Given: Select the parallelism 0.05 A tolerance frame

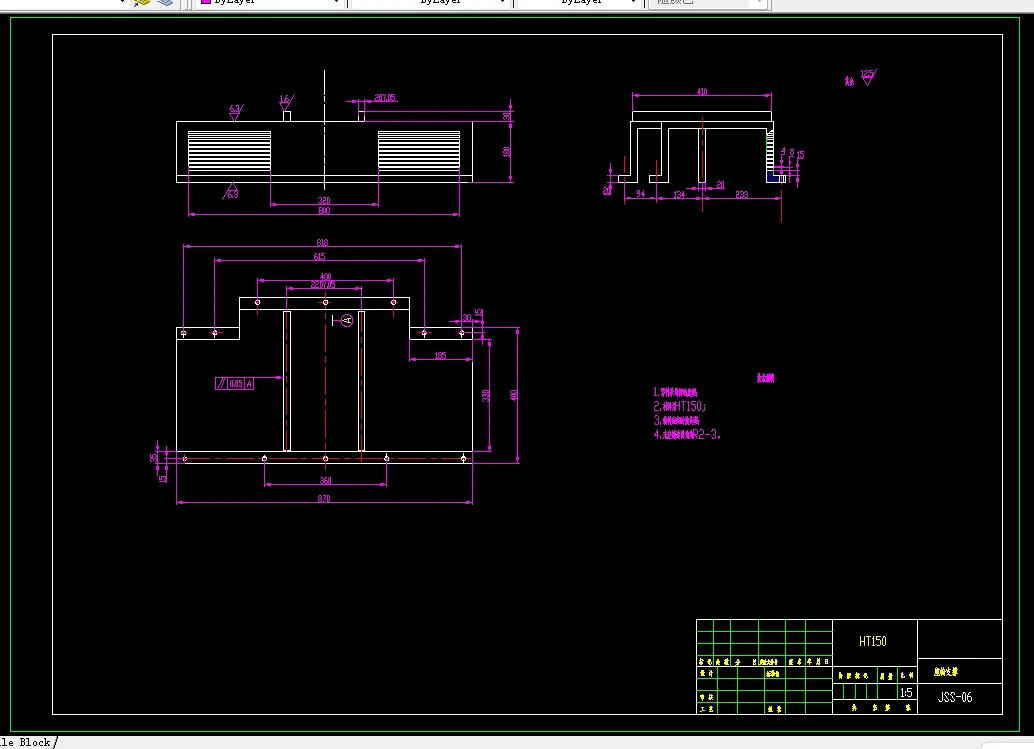Looking at the screenshot, I should point(234,383).
